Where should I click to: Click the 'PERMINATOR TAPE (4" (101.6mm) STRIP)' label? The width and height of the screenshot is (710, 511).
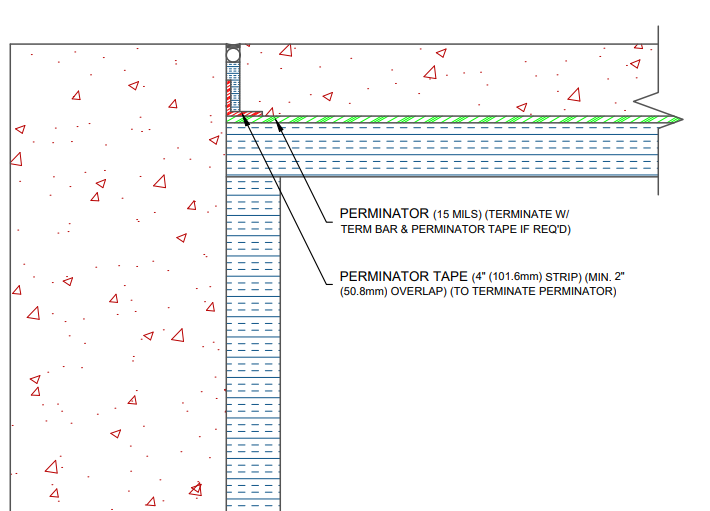click(x=461, y=276)
